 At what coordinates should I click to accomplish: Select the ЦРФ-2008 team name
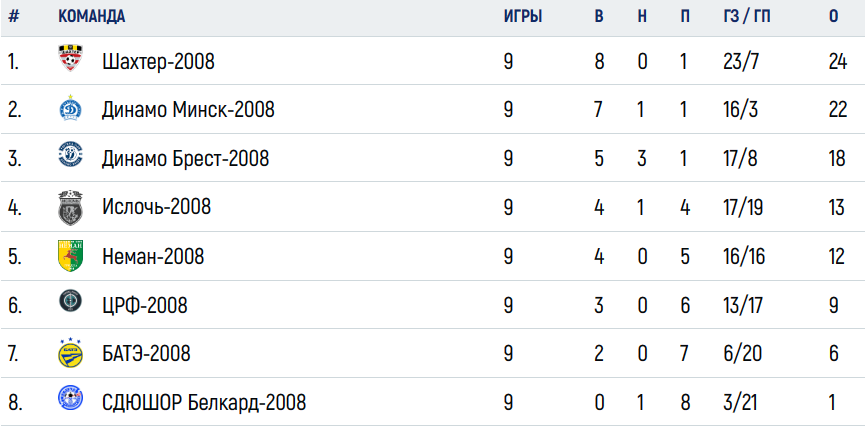pos(145,305)
